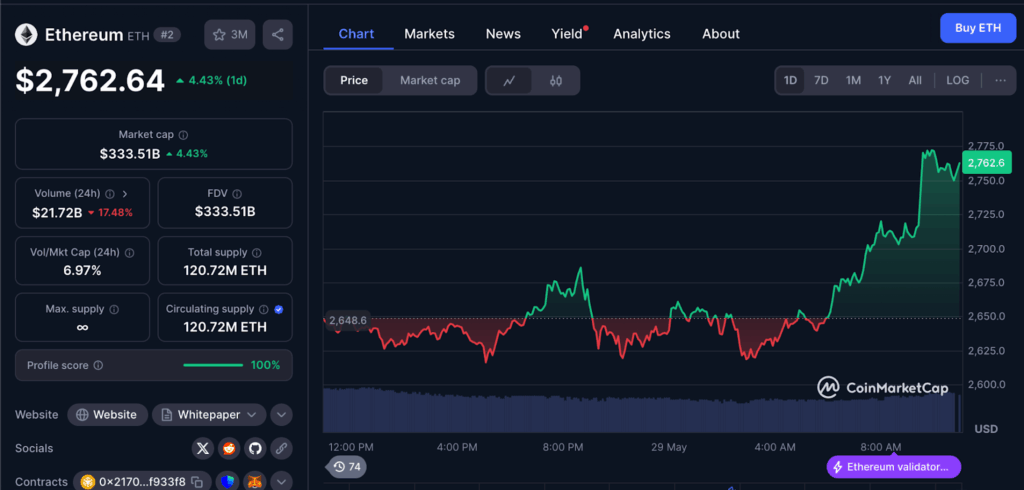
Task: Click the chain link icon in Socials
Action: point(281,448)
